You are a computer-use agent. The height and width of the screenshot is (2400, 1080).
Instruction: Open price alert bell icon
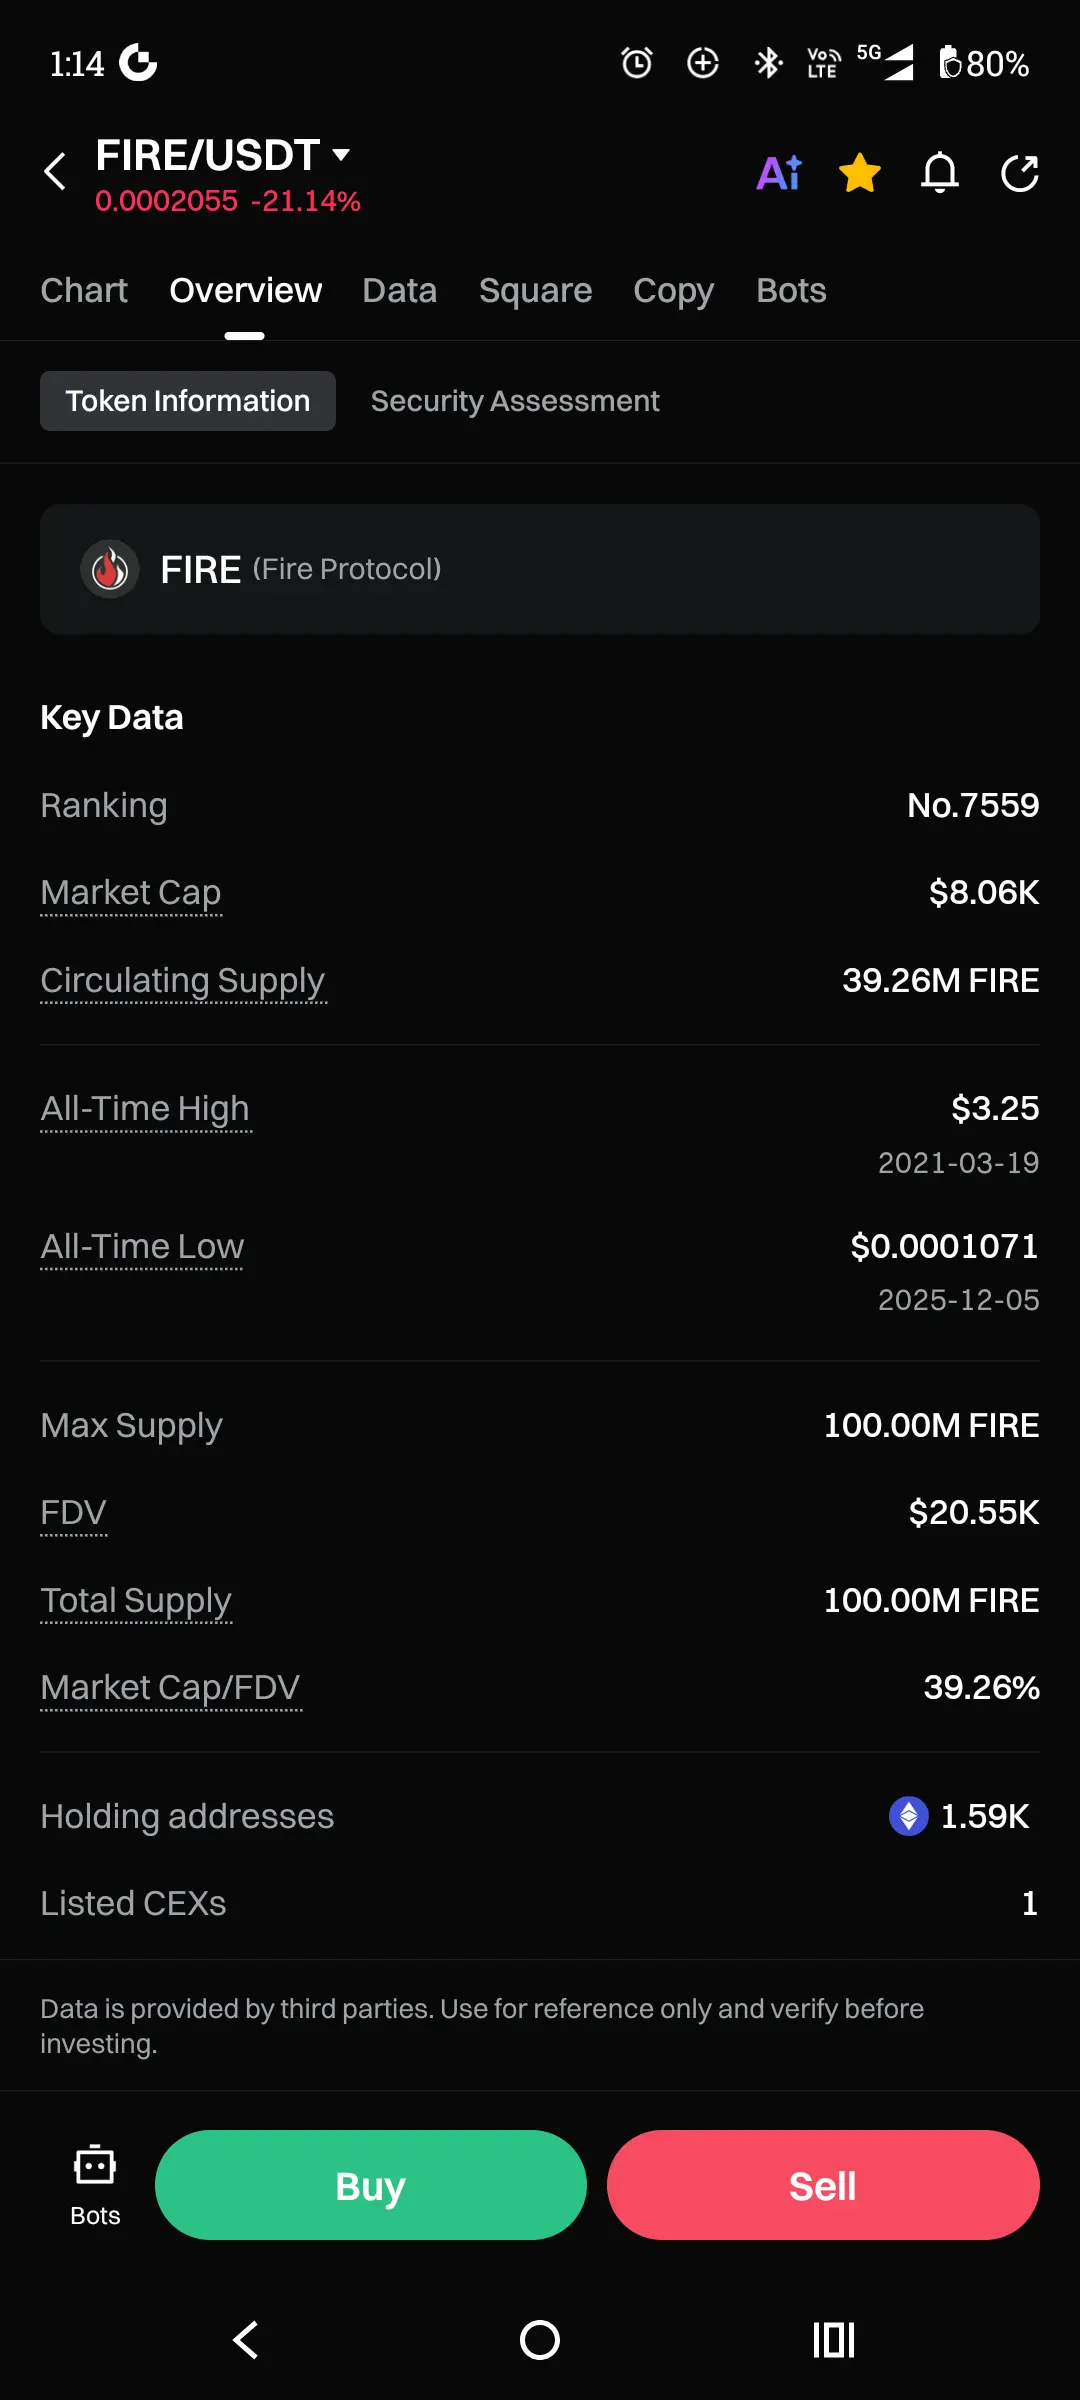[940, 173]
